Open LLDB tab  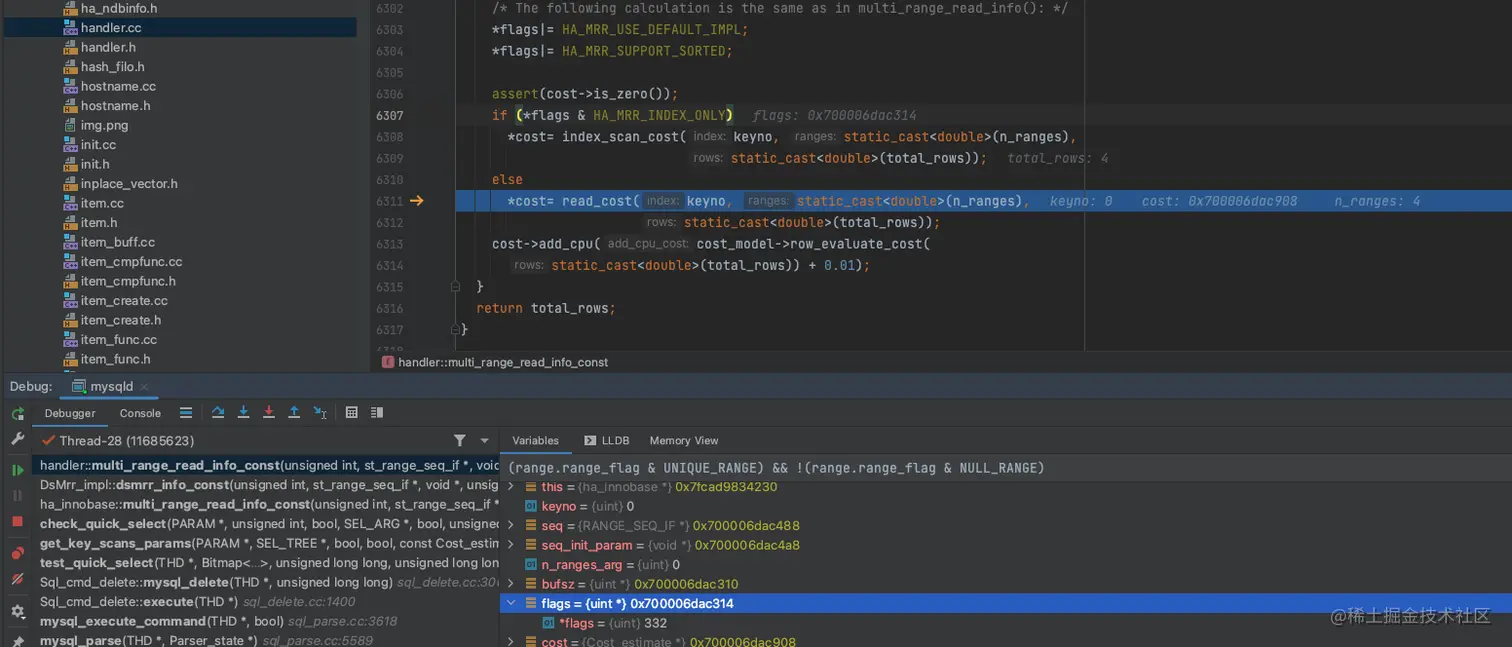click(607, 440)
